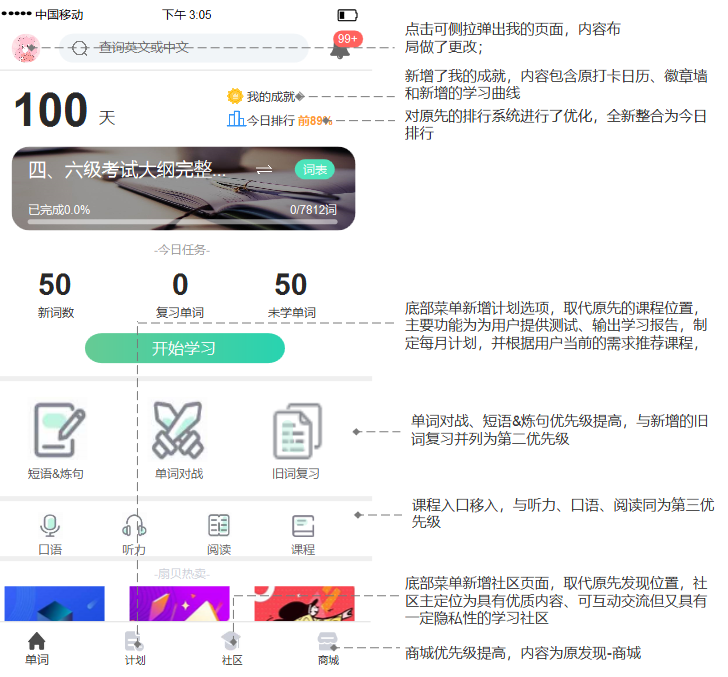This screenshot has width=728, height=677.
Task: Open the green 词表 word list button
Action: 315,169
